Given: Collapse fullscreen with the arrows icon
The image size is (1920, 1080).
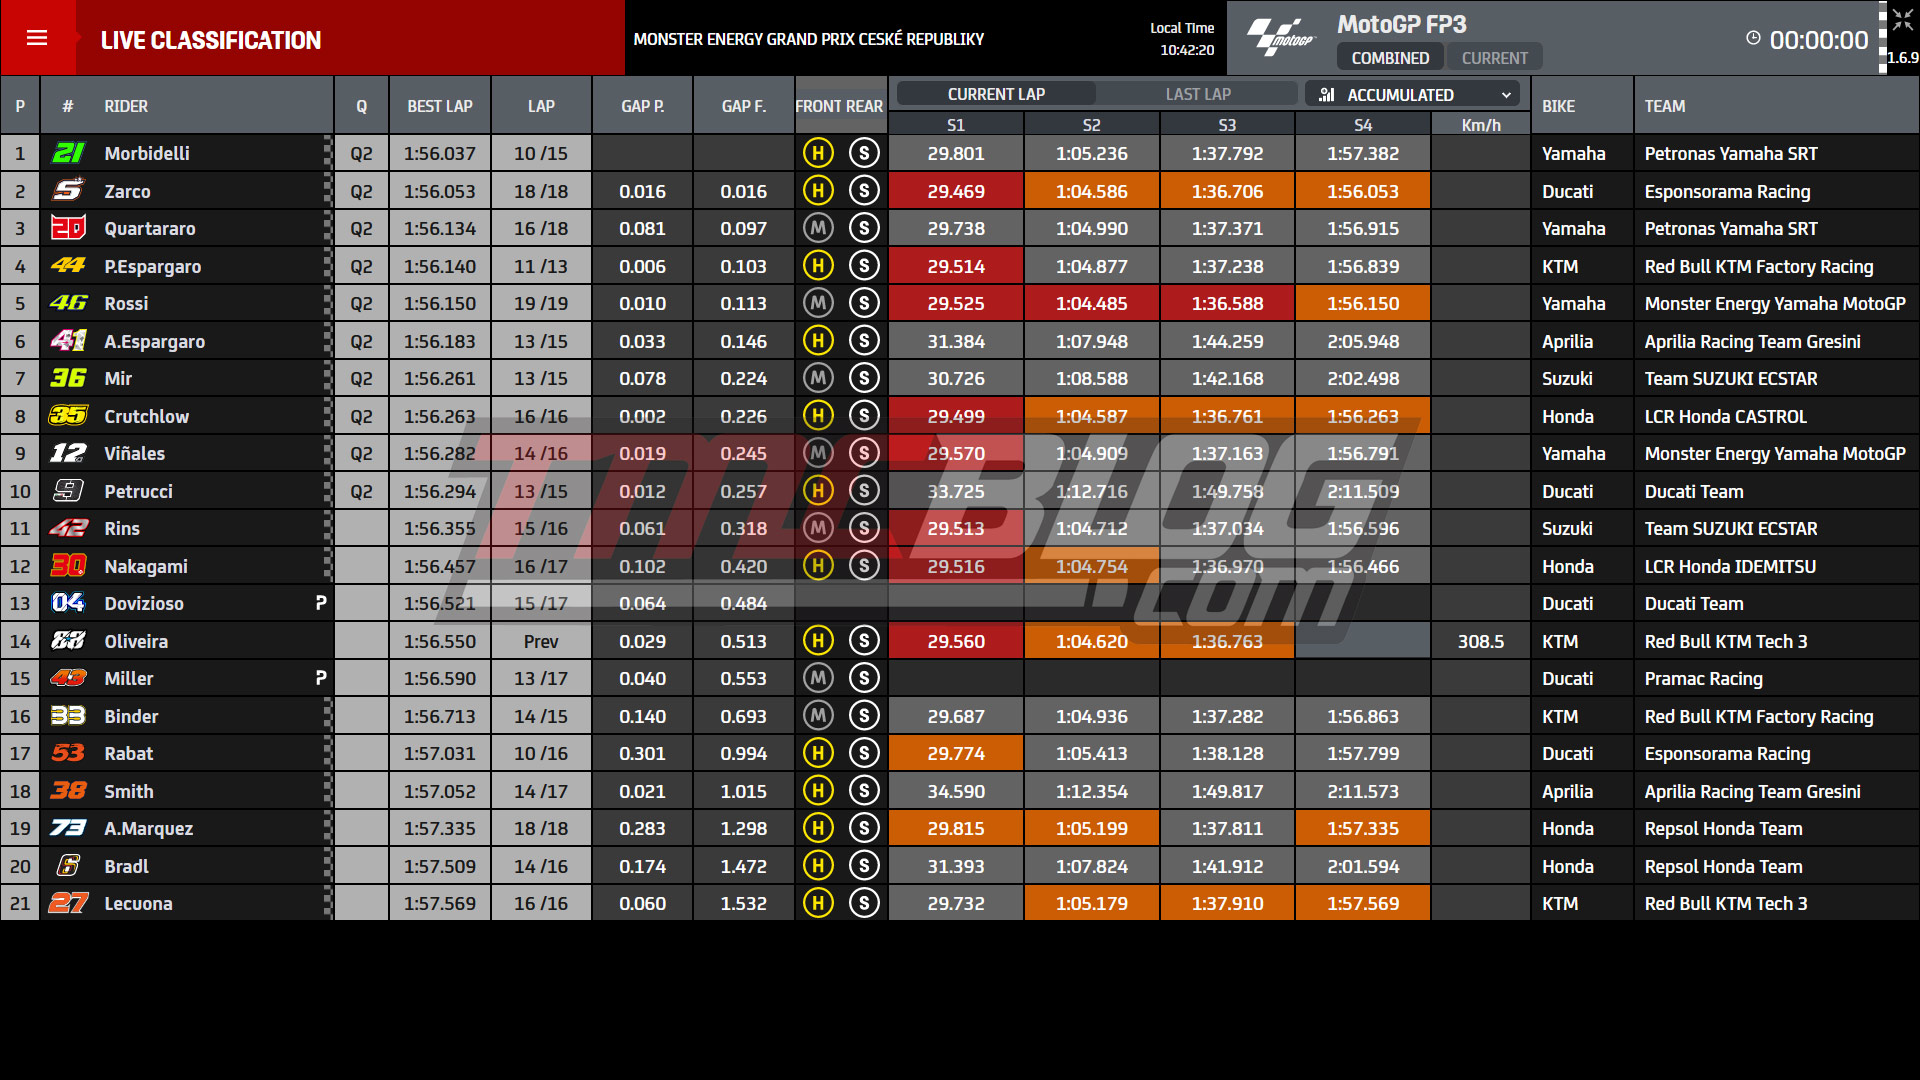Looking at the screenshot, I should point(1901,20).
